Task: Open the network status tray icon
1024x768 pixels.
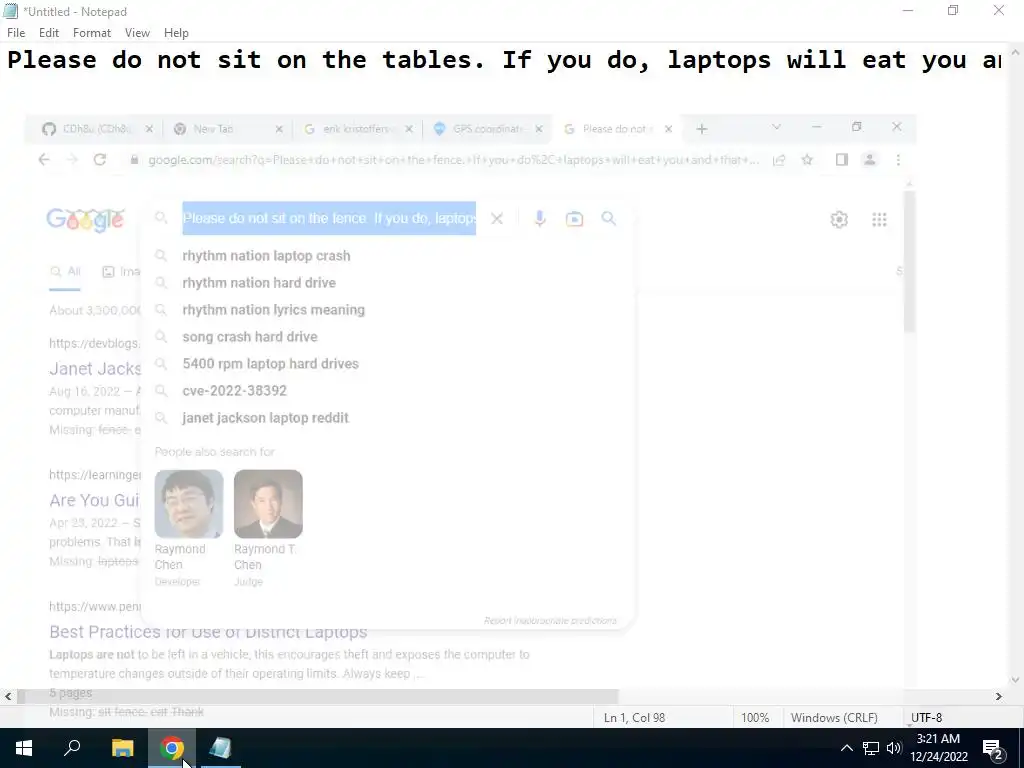Action: tap(871, 748)
